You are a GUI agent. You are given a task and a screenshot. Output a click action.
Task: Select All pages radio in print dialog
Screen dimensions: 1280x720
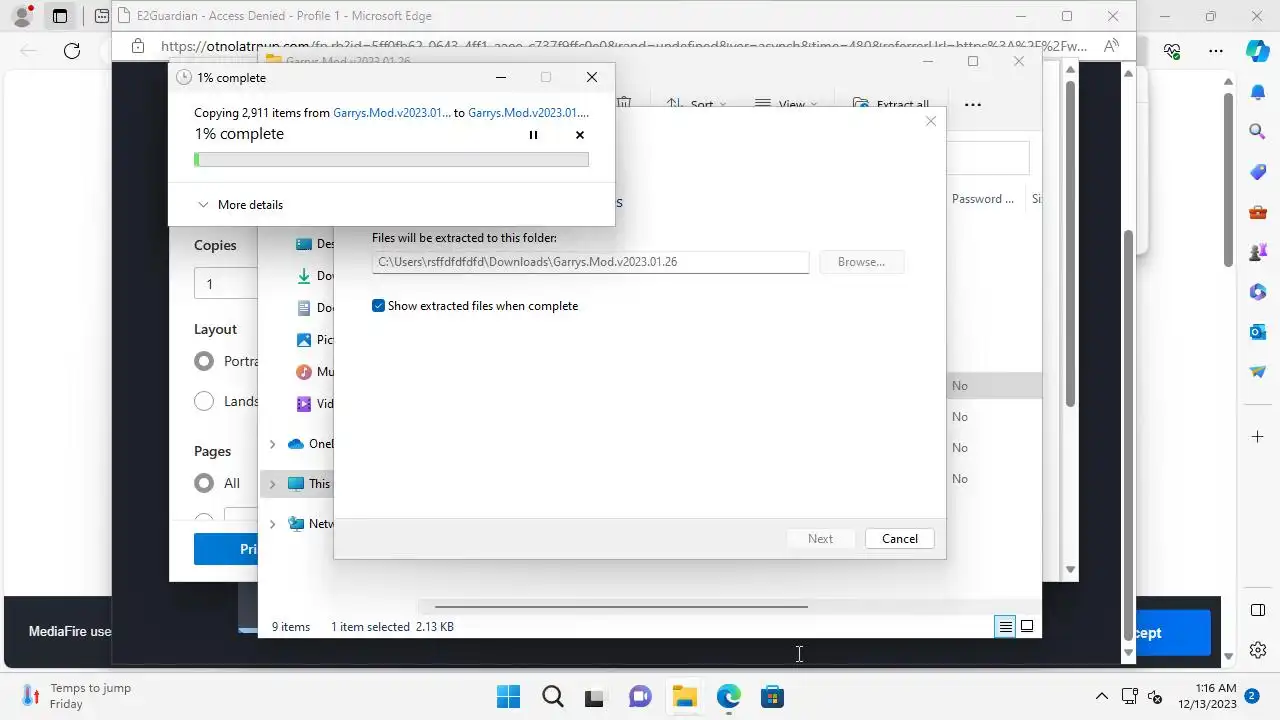(x=204, y=483)
